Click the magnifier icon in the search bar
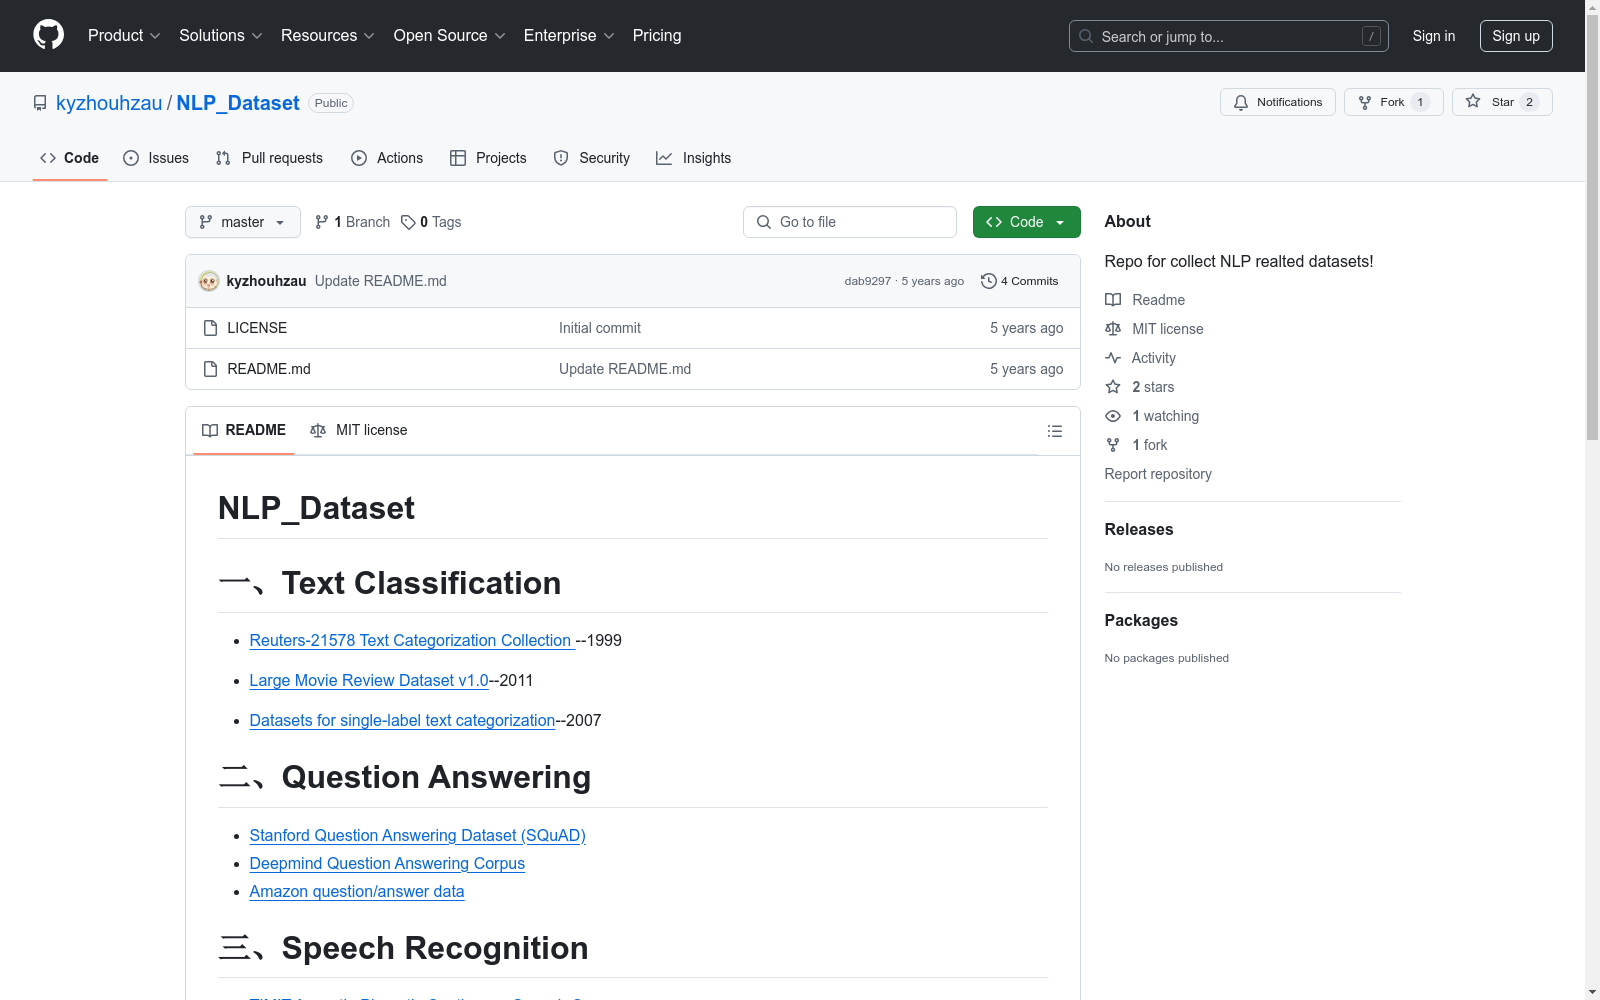This screenshot has width=1600, height=1000. (1086, 36)
